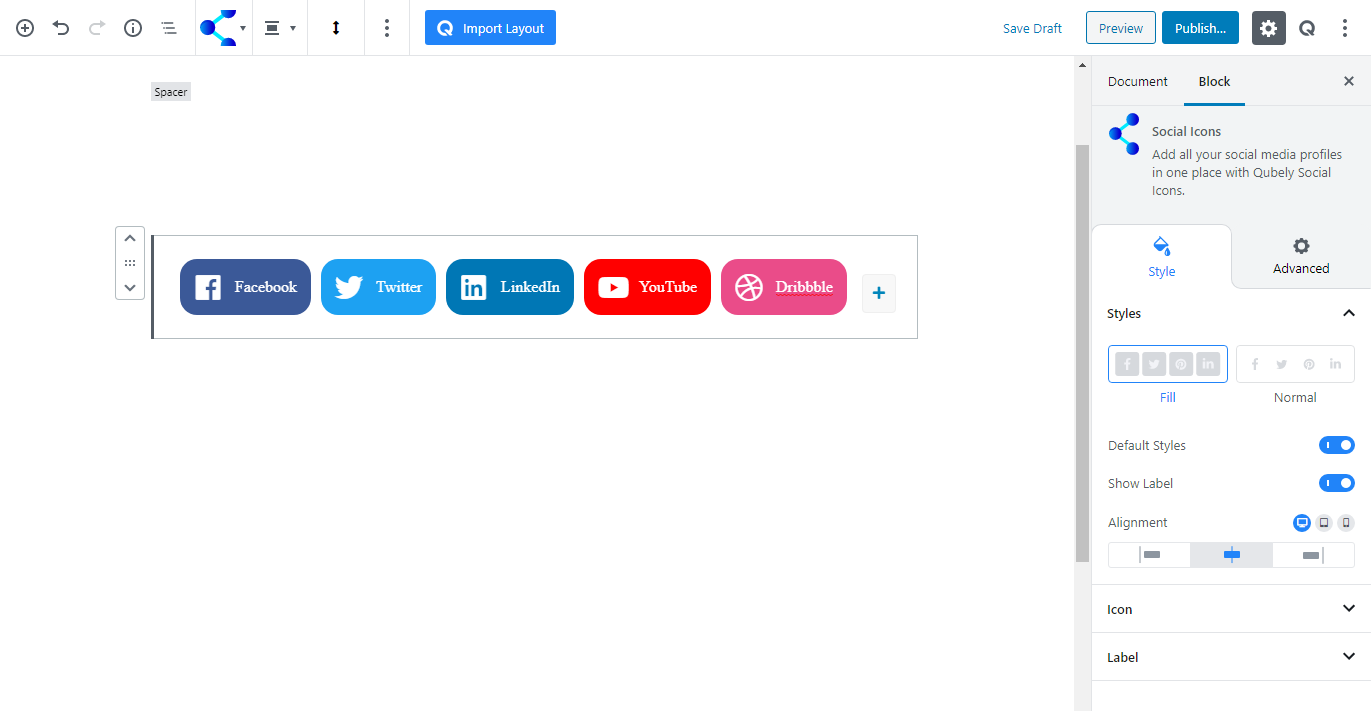Open block more options menu
Viewport: 1371px width, 711px height.
(387, 28)
